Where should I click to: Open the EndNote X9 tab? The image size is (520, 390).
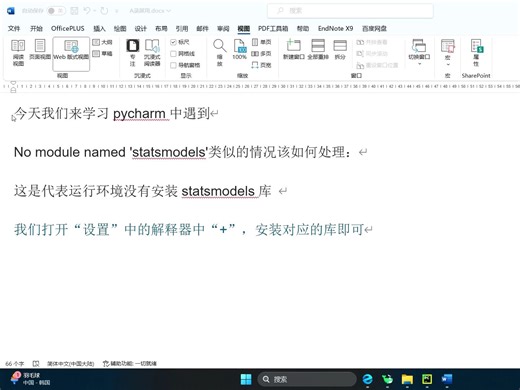pyautogui.click(x=335, y=28)
